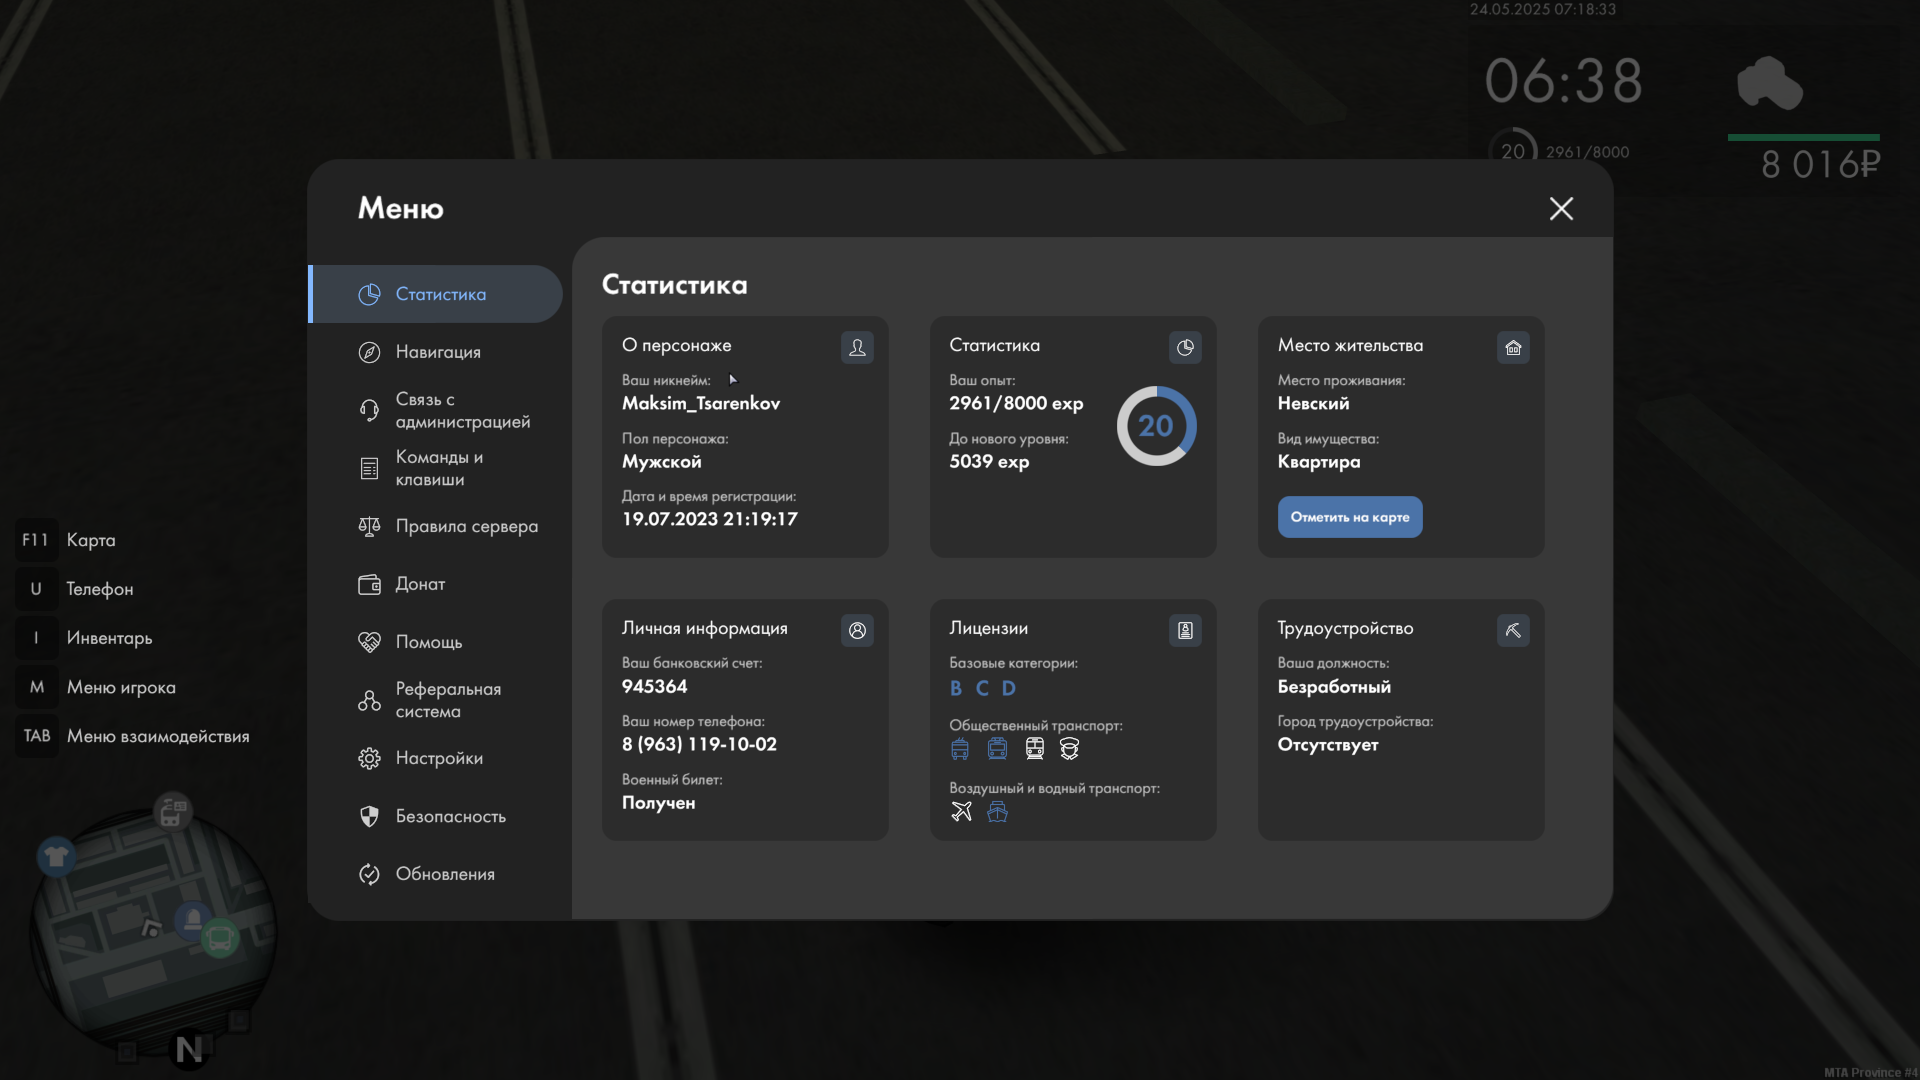Click license category C
Image resolution: width=1920 pixels, height=1080 pixels.
click(x=982, y=688)
